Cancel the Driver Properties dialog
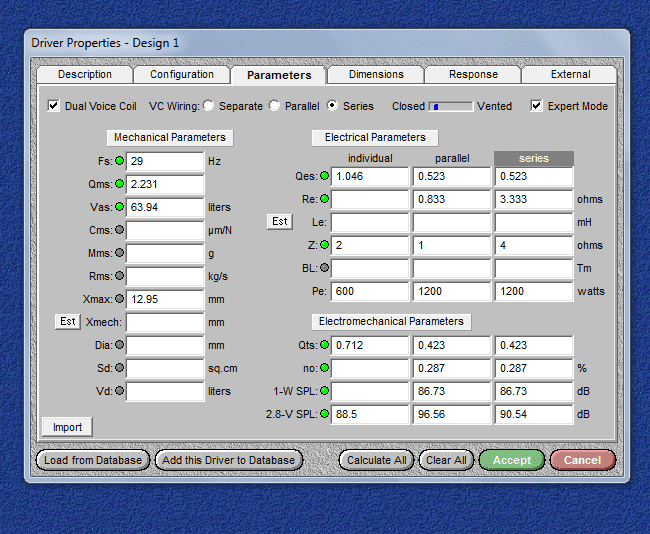Screen dimensions: 650x534 pyautogui.click(x=582, y=460)
